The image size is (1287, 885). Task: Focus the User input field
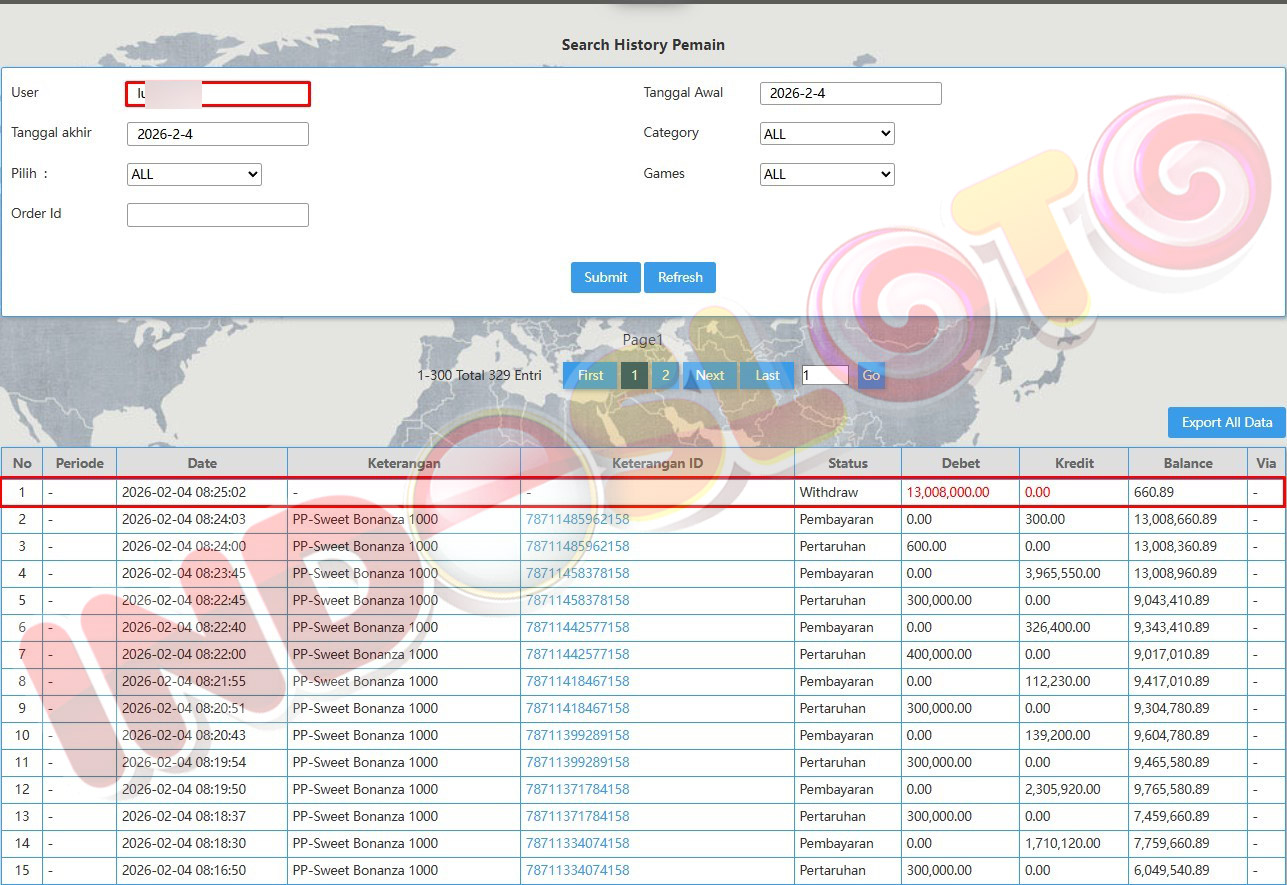pyautogui.click(x=218, y=94)
